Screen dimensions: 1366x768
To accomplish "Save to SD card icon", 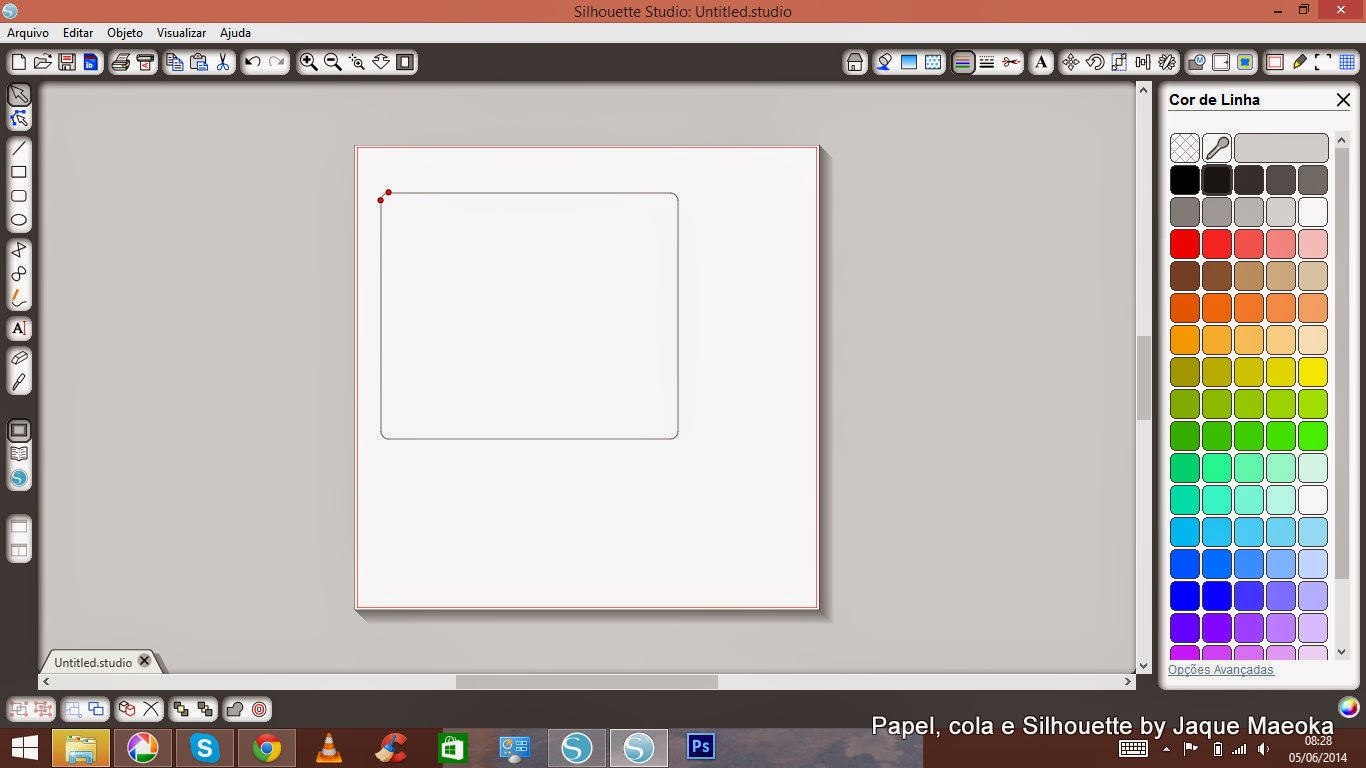I will coord(90,62).
